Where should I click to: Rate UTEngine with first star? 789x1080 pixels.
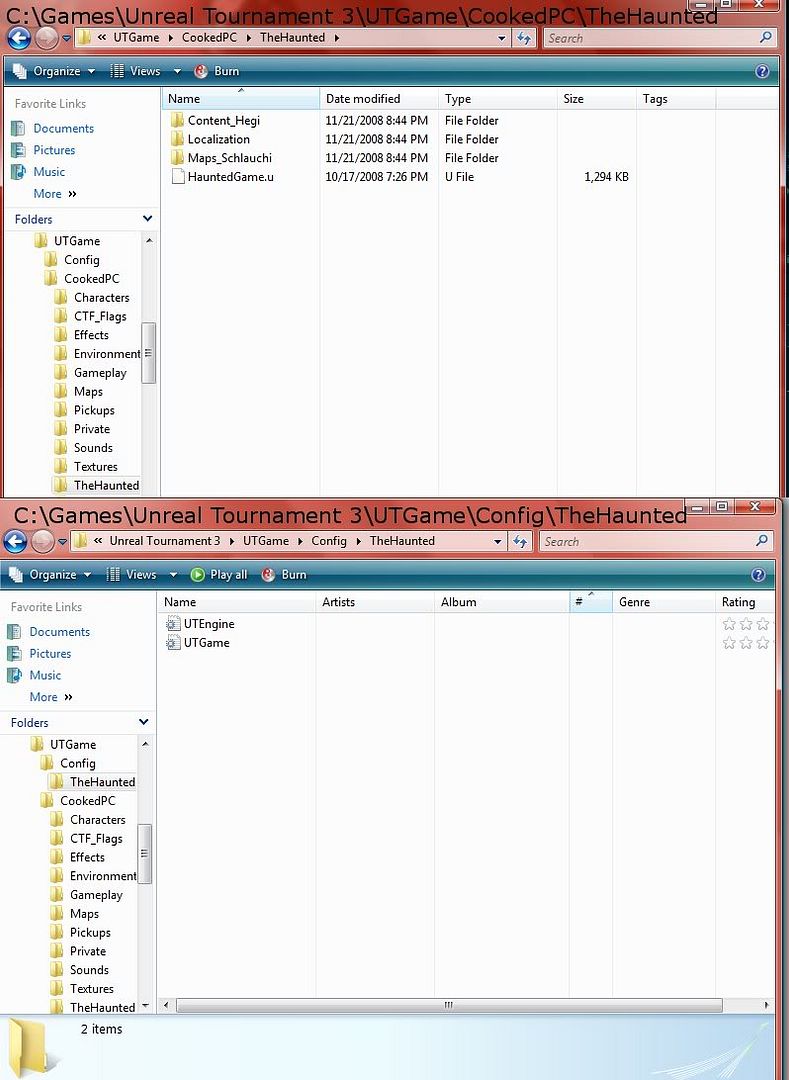729,624
